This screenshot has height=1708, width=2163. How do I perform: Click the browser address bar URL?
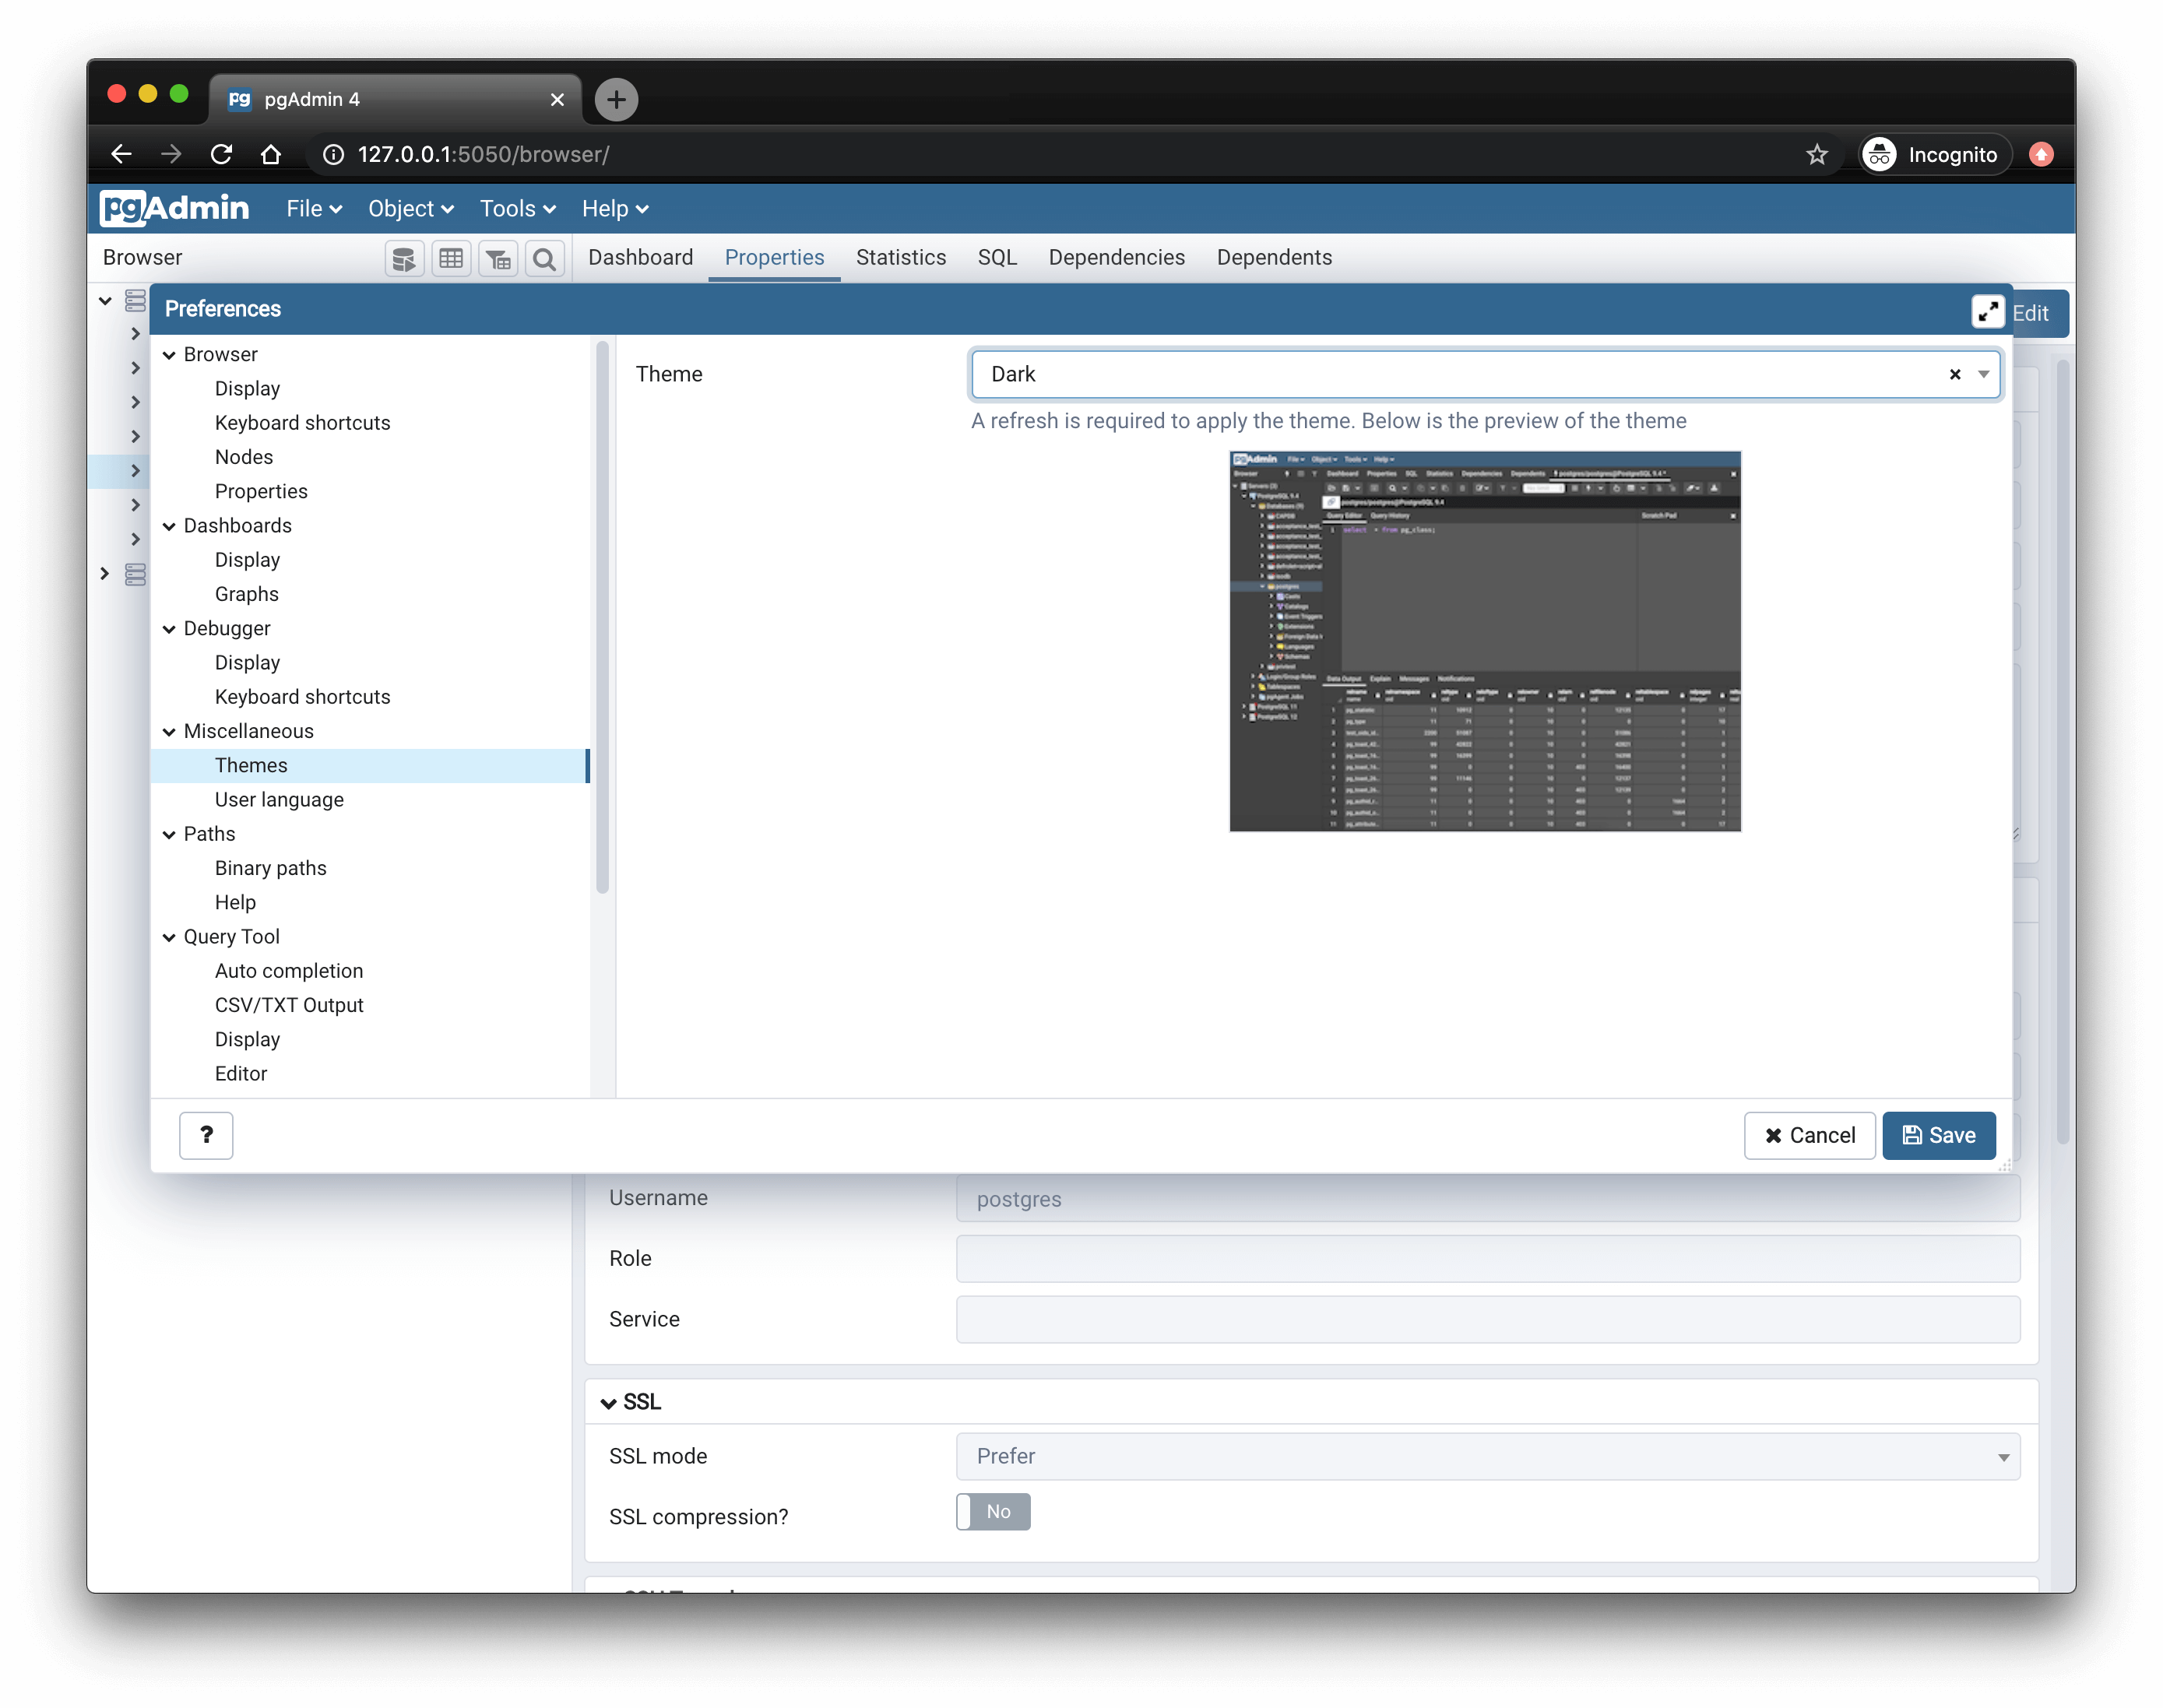point(484,154)
